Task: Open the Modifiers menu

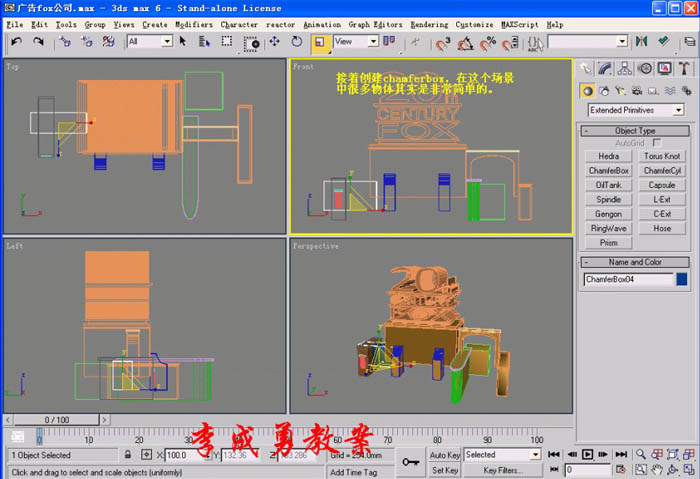Action: tap(193, 25)
